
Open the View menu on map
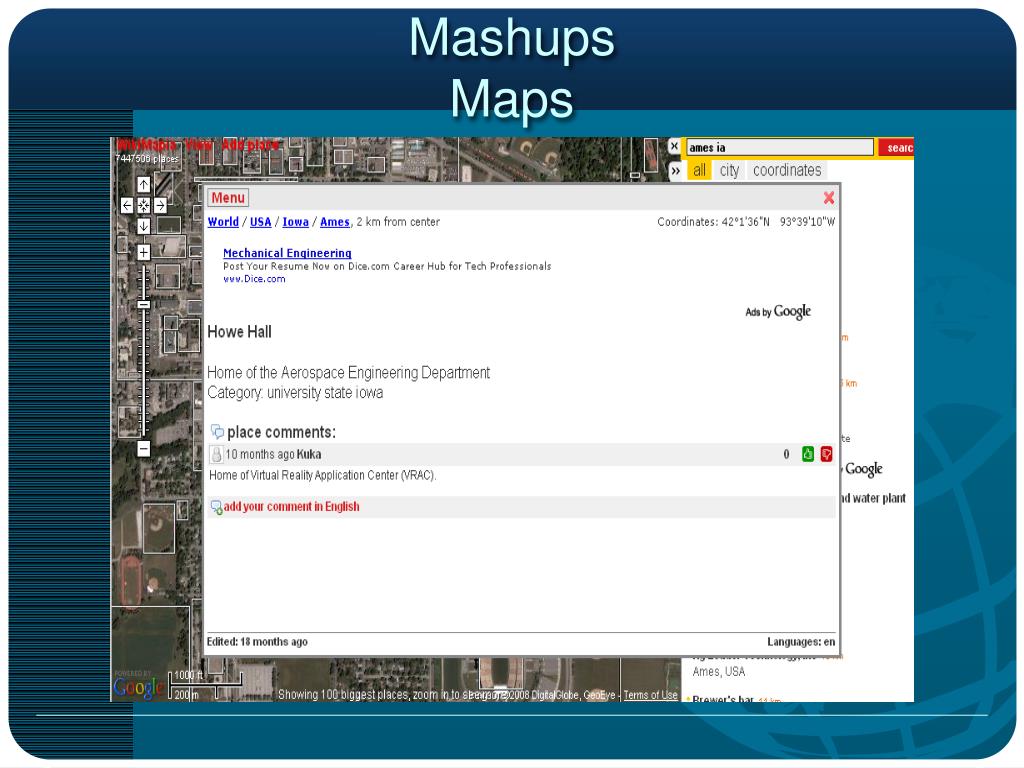click(x=199, y=144)
